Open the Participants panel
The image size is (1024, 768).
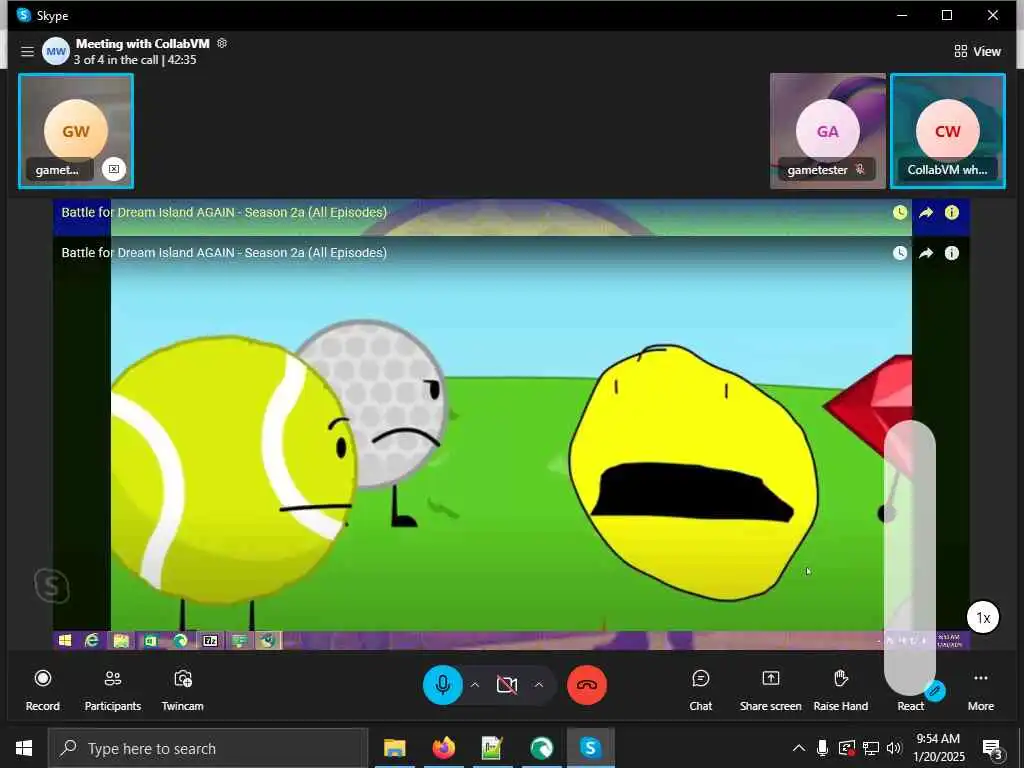pyautogui.click(x=112, y=689)
